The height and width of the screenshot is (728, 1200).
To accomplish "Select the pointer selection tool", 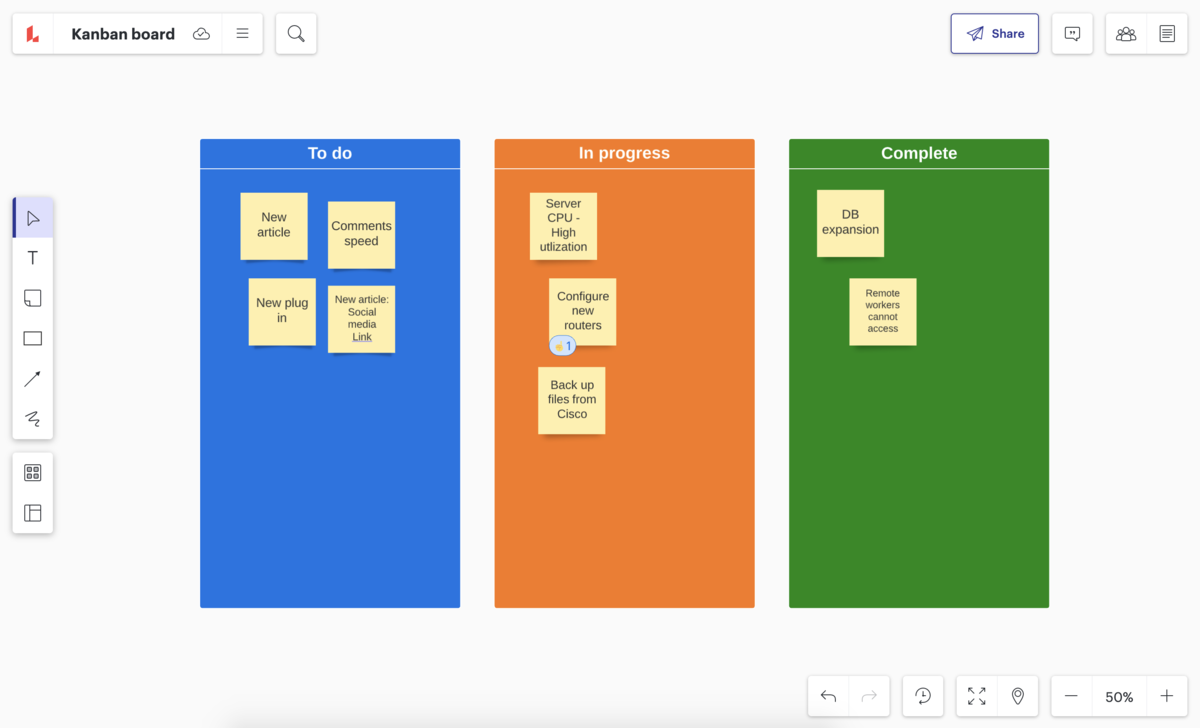I will pos(33,218).
